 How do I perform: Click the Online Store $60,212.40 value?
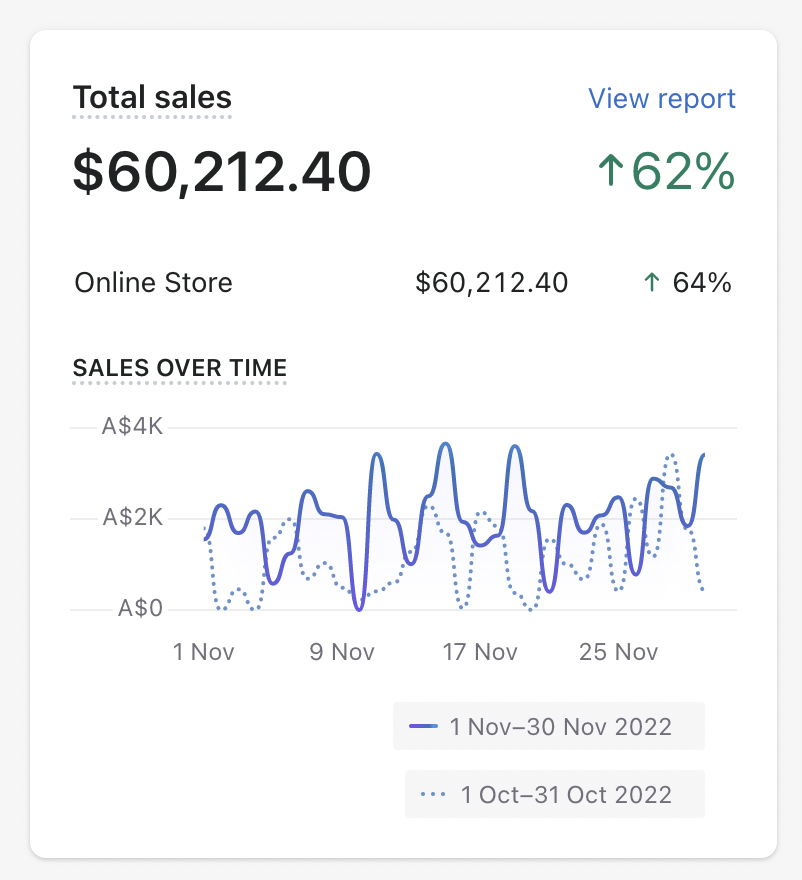pos(491,283)
